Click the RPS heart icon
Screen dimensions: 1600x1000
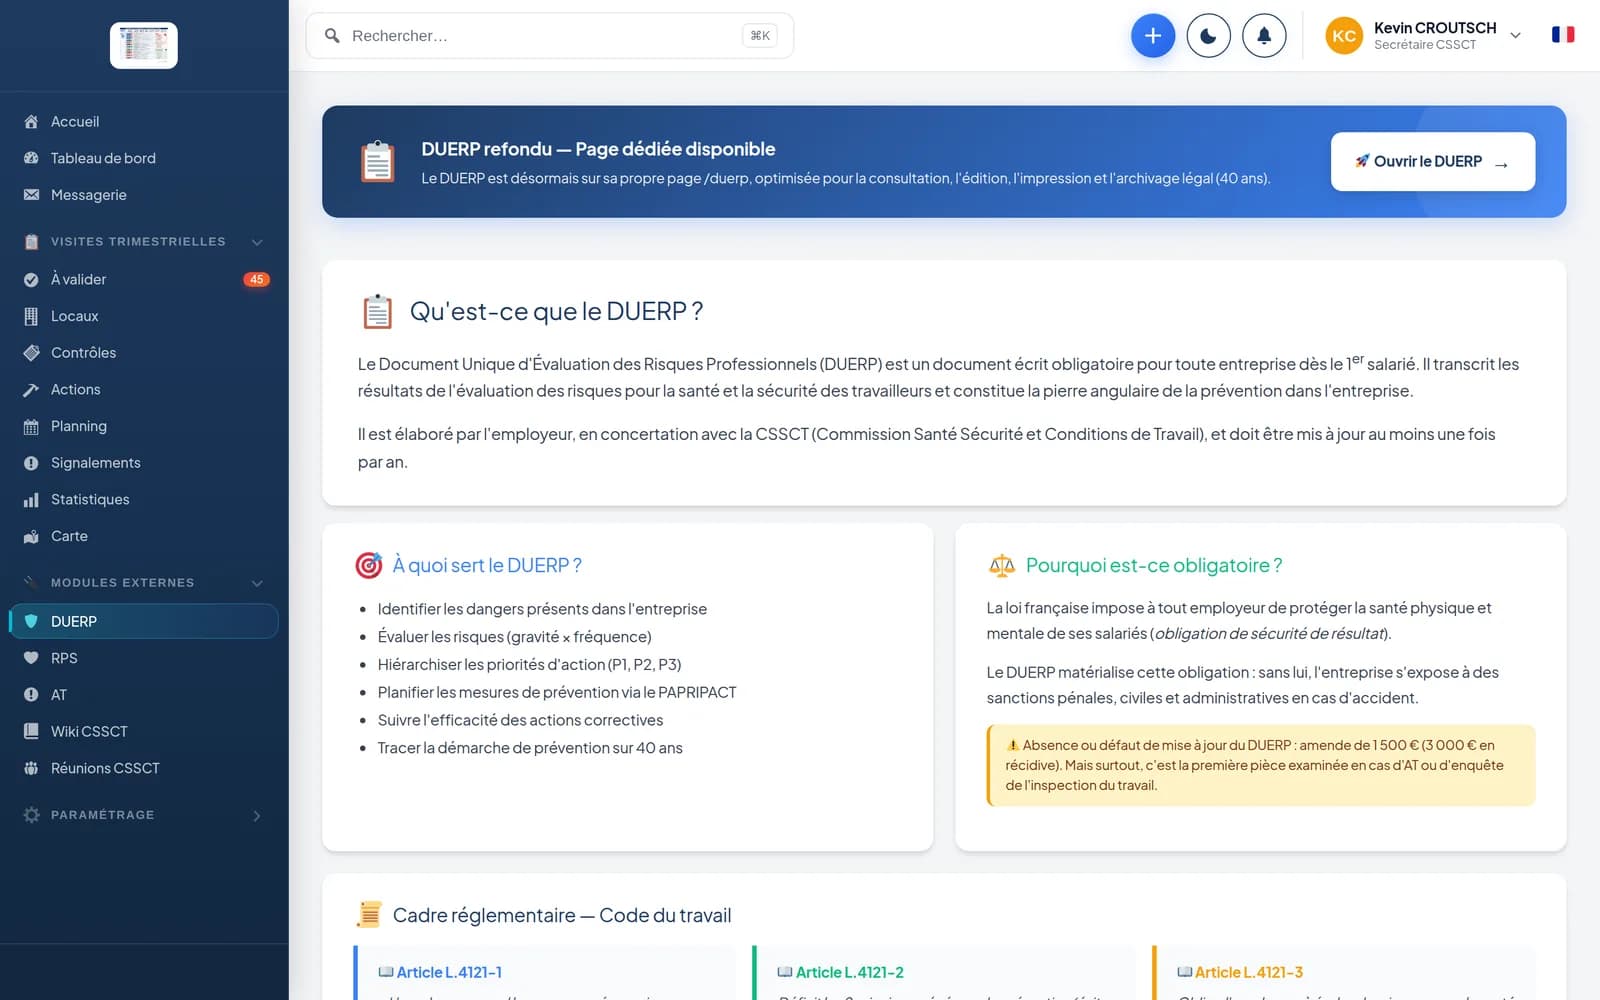31,658
